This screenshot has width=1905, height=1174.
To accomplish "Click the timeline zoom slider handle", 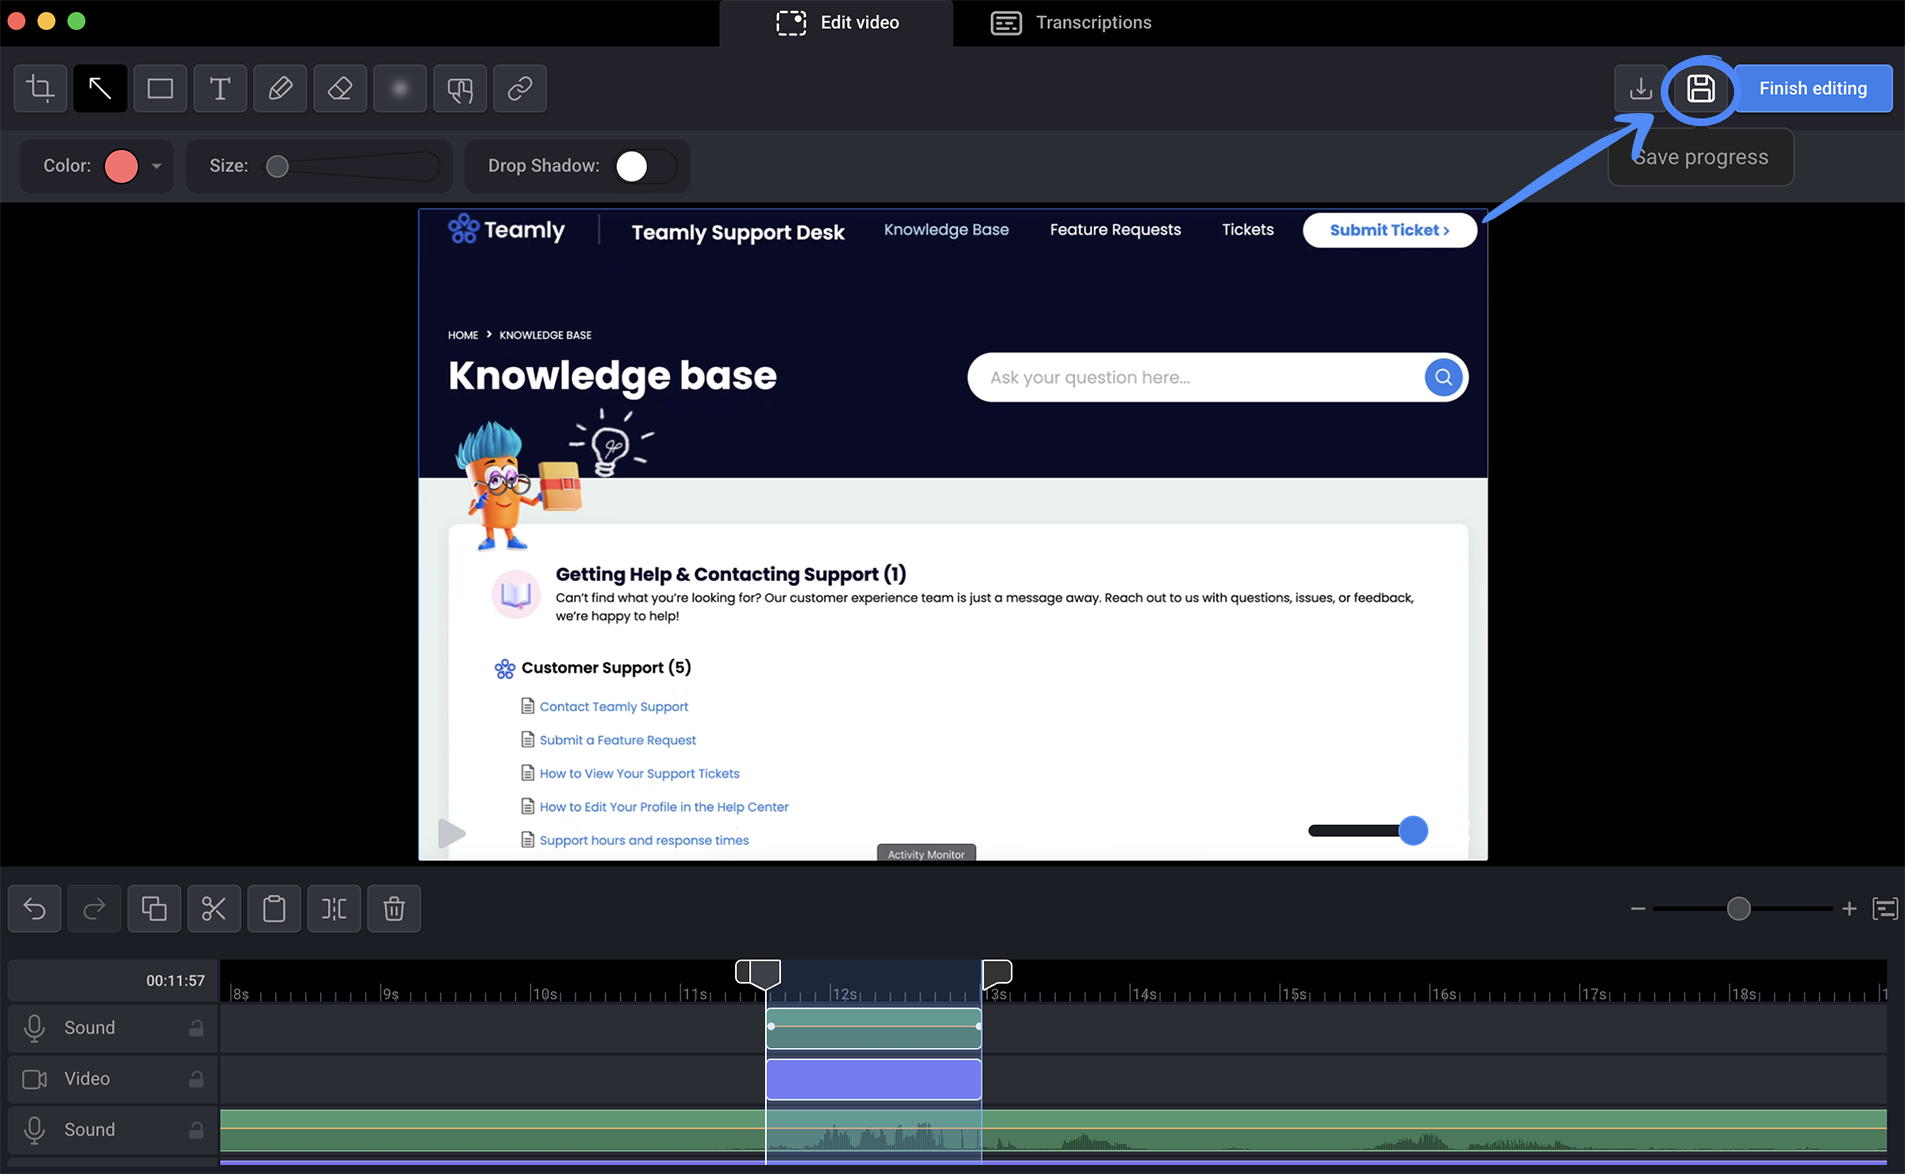I will tap(1738, 908).
